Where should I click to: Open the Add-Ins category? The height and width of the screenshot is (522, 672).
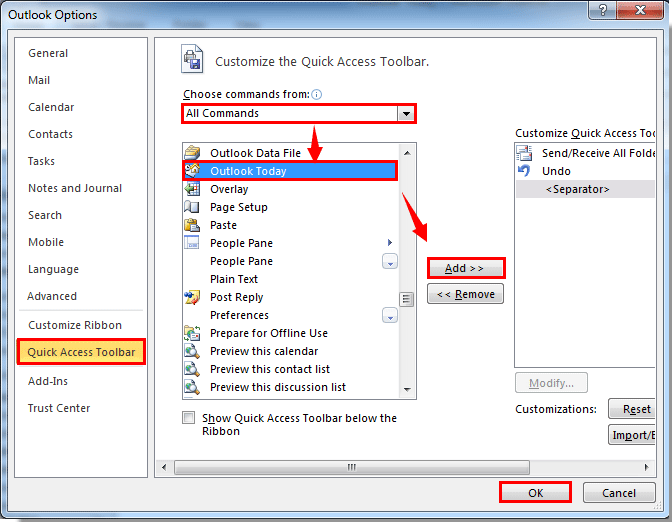coord(48,381)
